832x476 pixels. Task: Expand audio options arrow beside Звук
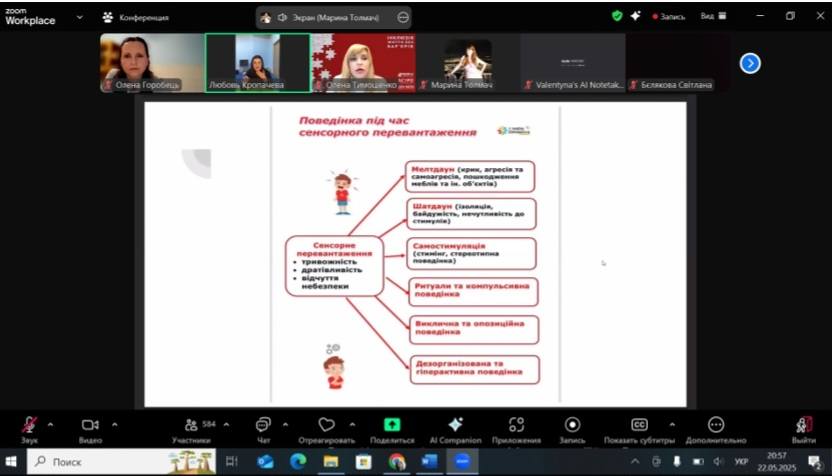(x=51, y=423)
